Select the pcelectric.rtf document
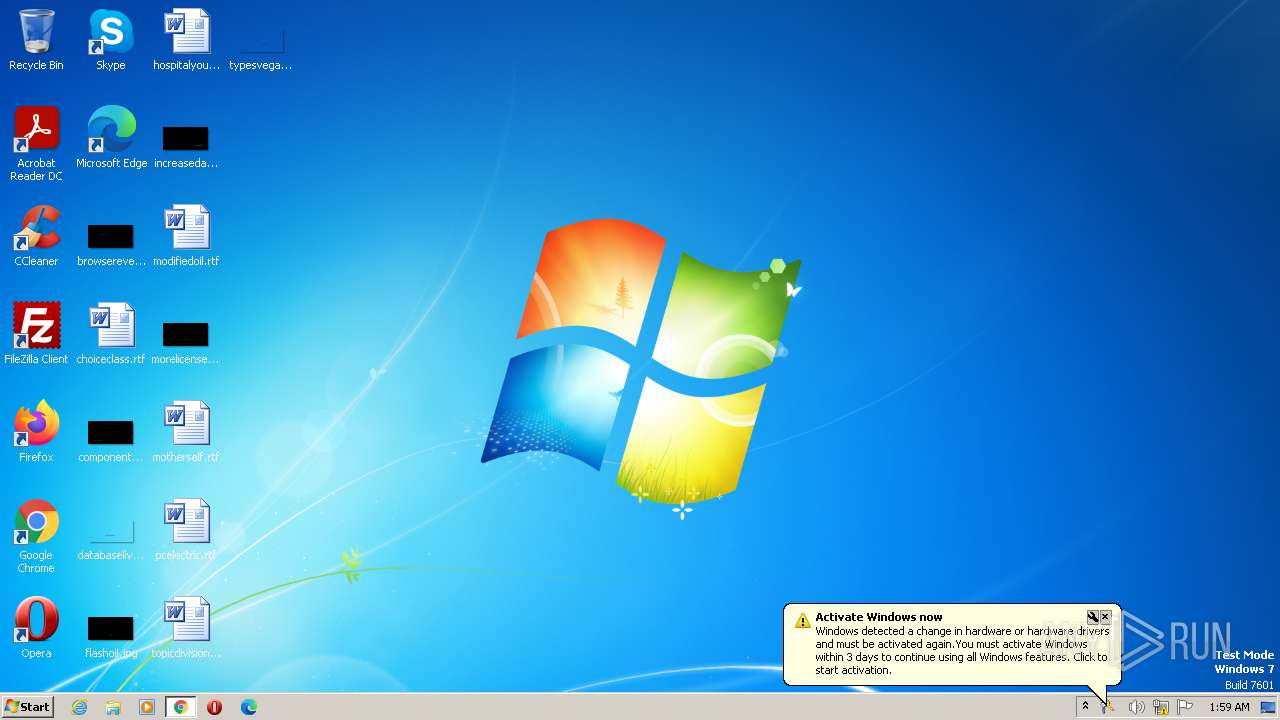 coord(186,530)
